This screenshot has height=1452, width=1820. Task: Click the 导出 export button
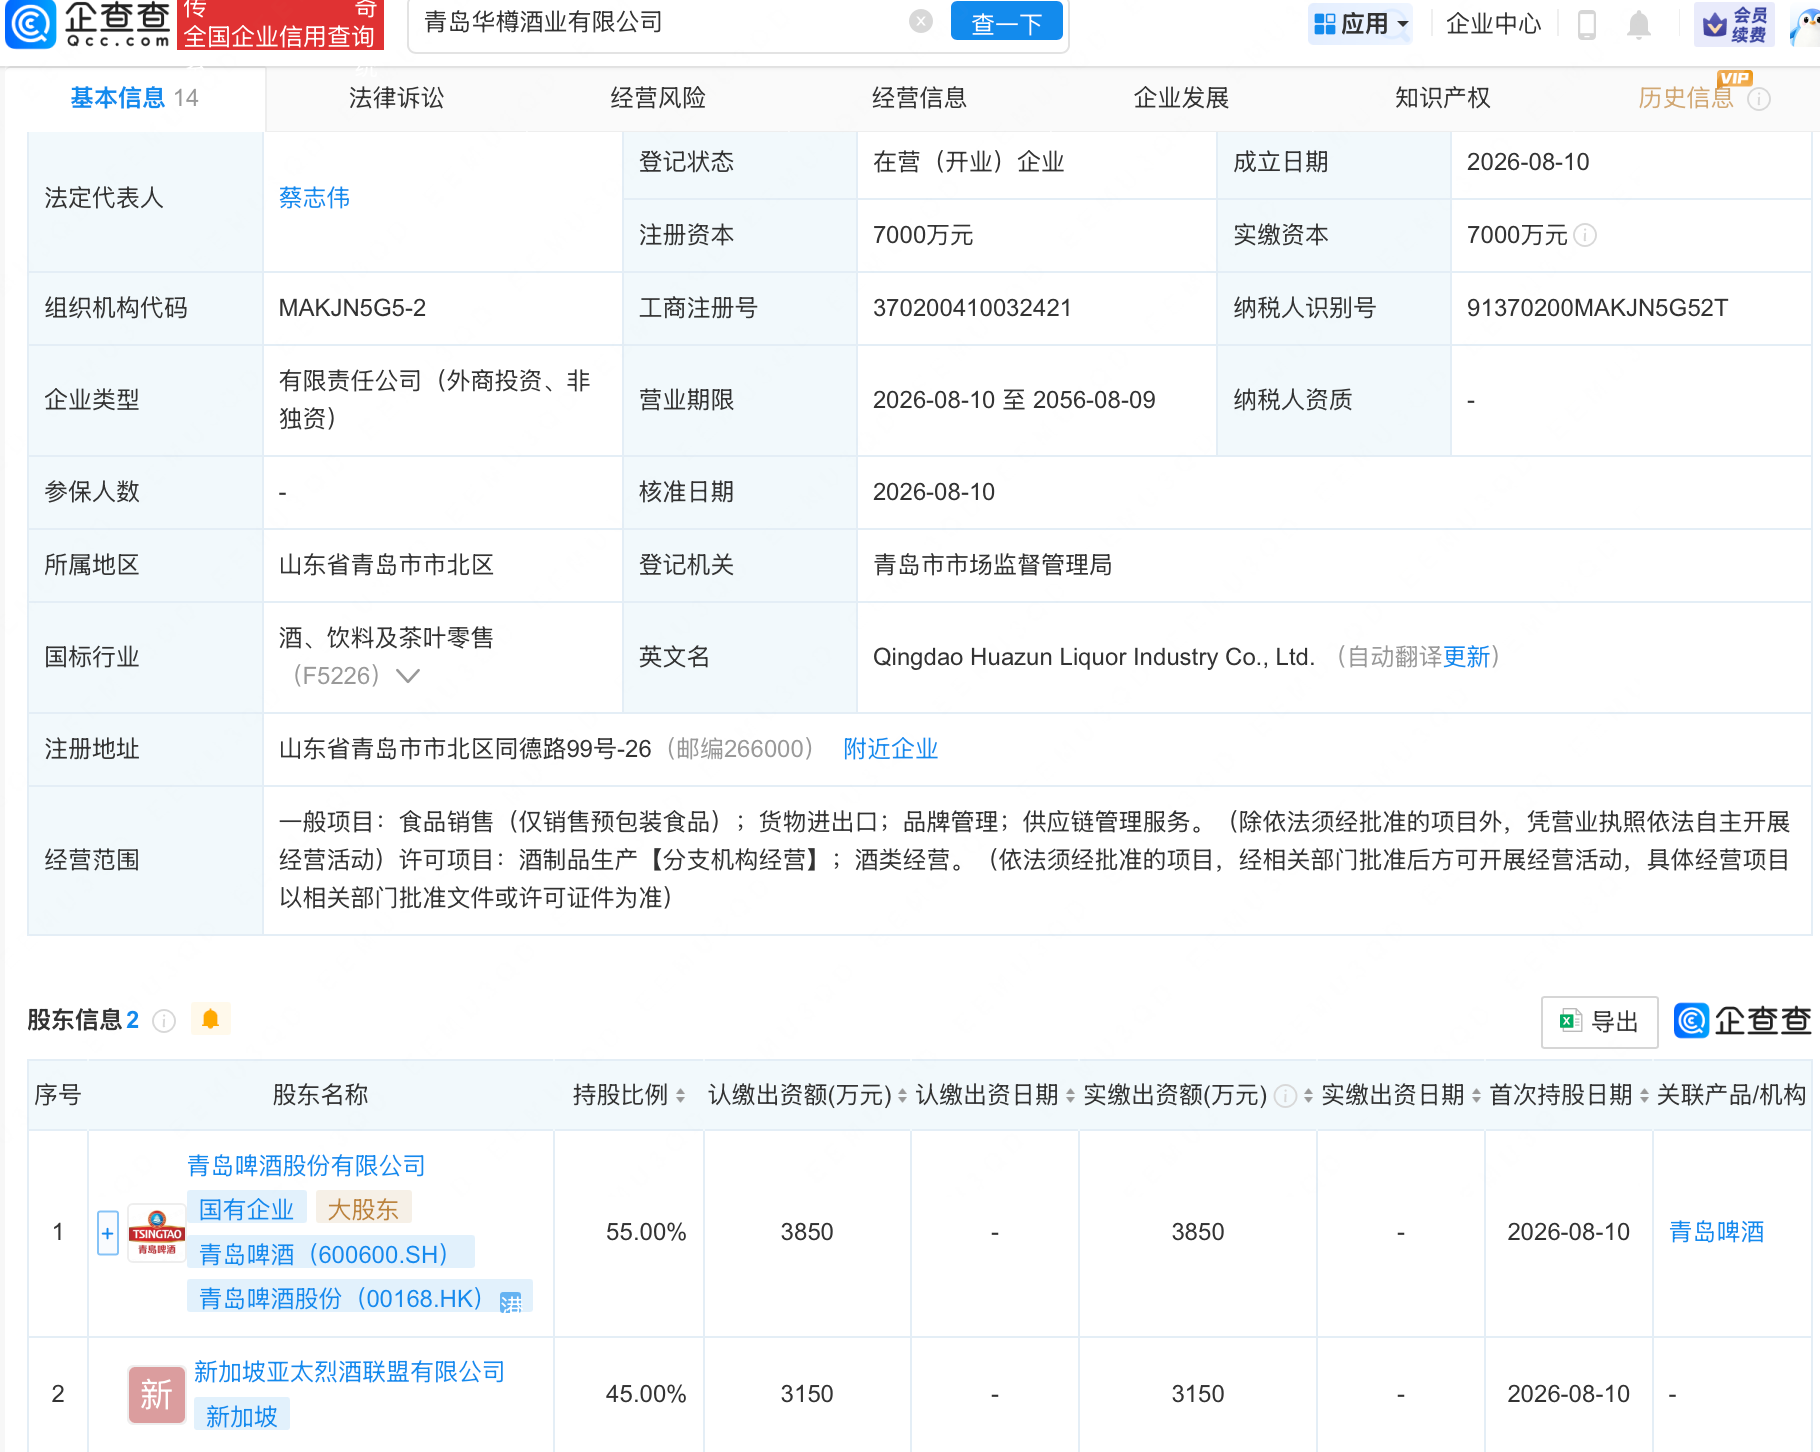[x=1600, y=1022]
